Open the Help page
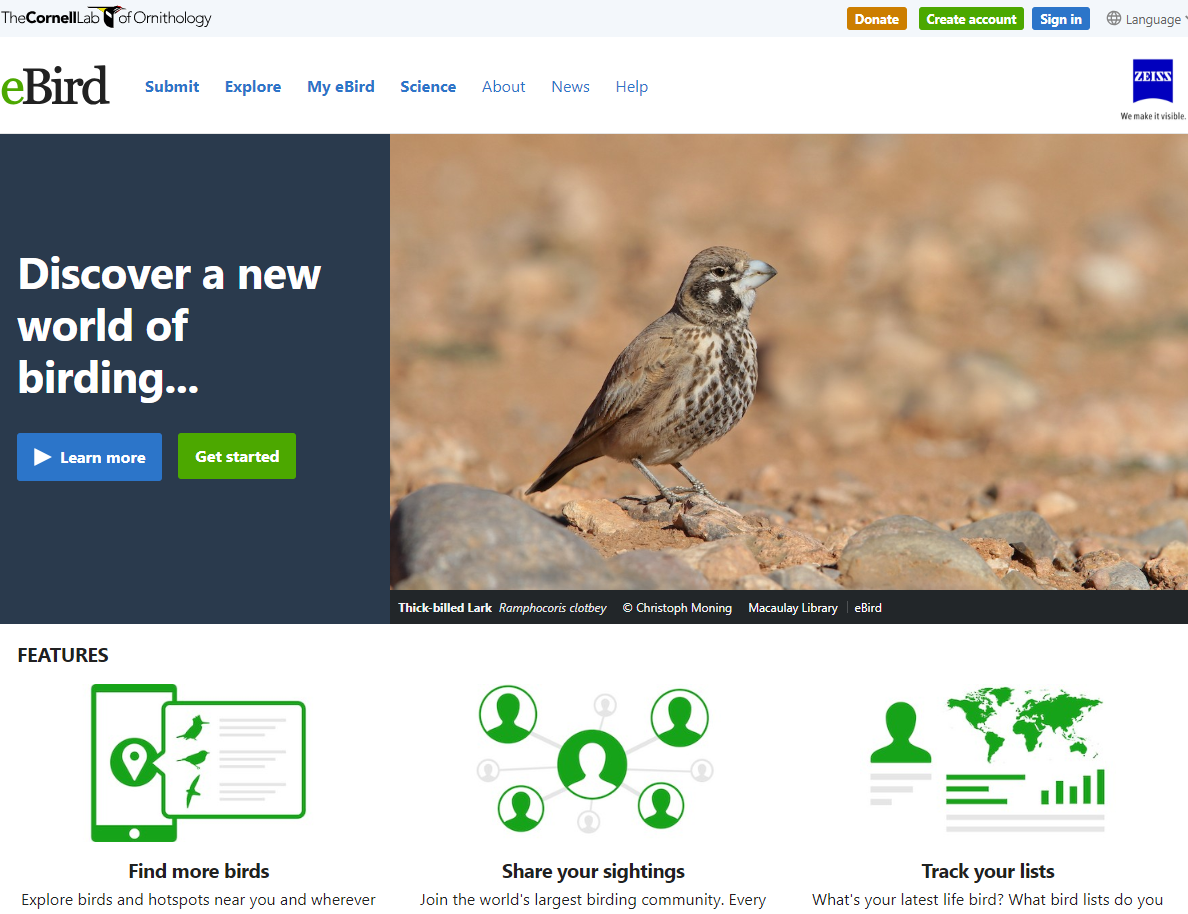 point(632,86)
